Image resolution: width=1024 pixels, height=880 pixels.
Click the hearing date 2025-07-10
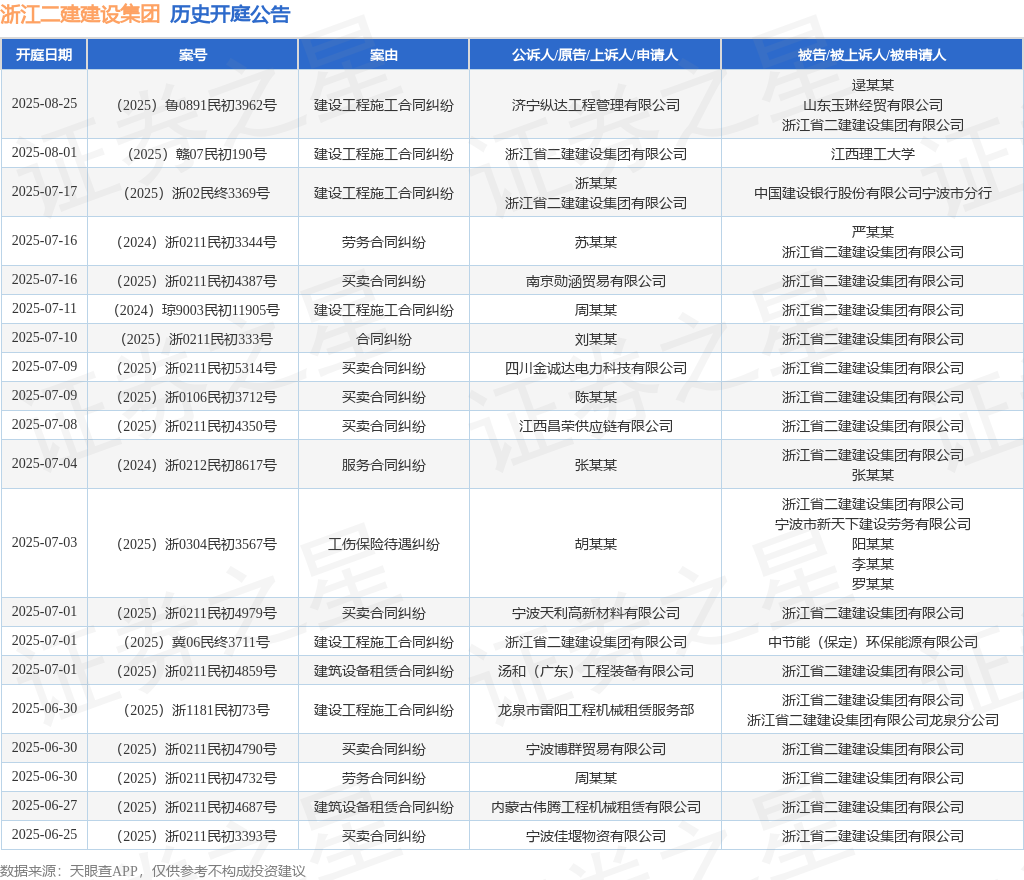pyautogui.click(x=44, y=338)
